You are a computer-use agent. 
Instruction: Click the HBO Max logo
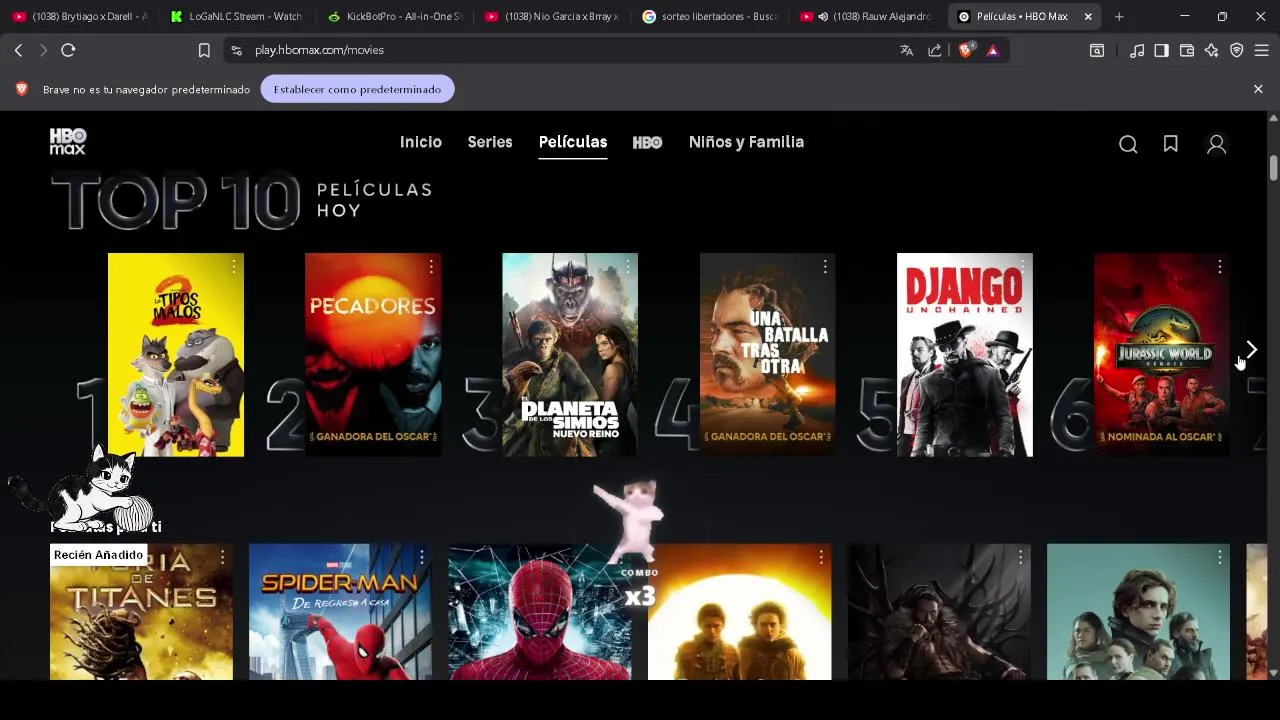click(x=68, y=142)
